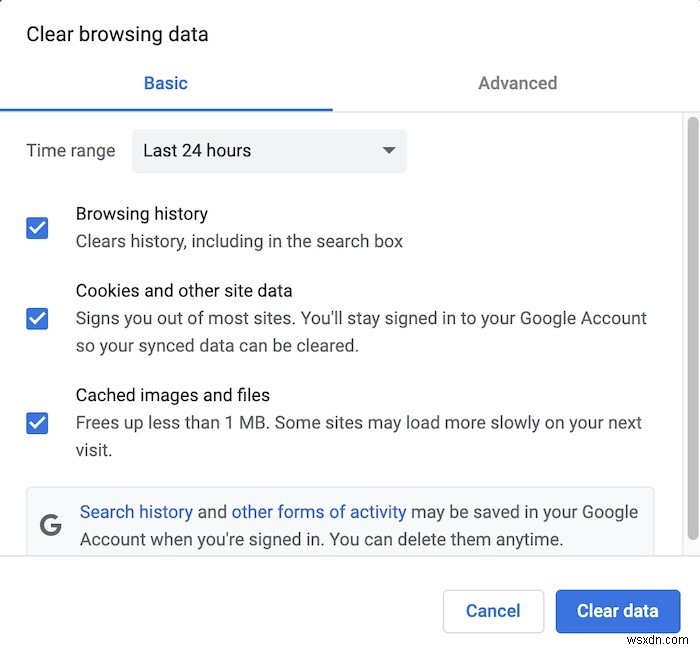Switch to the Advanced tab
Screen dimensions: 700x650
517,83
